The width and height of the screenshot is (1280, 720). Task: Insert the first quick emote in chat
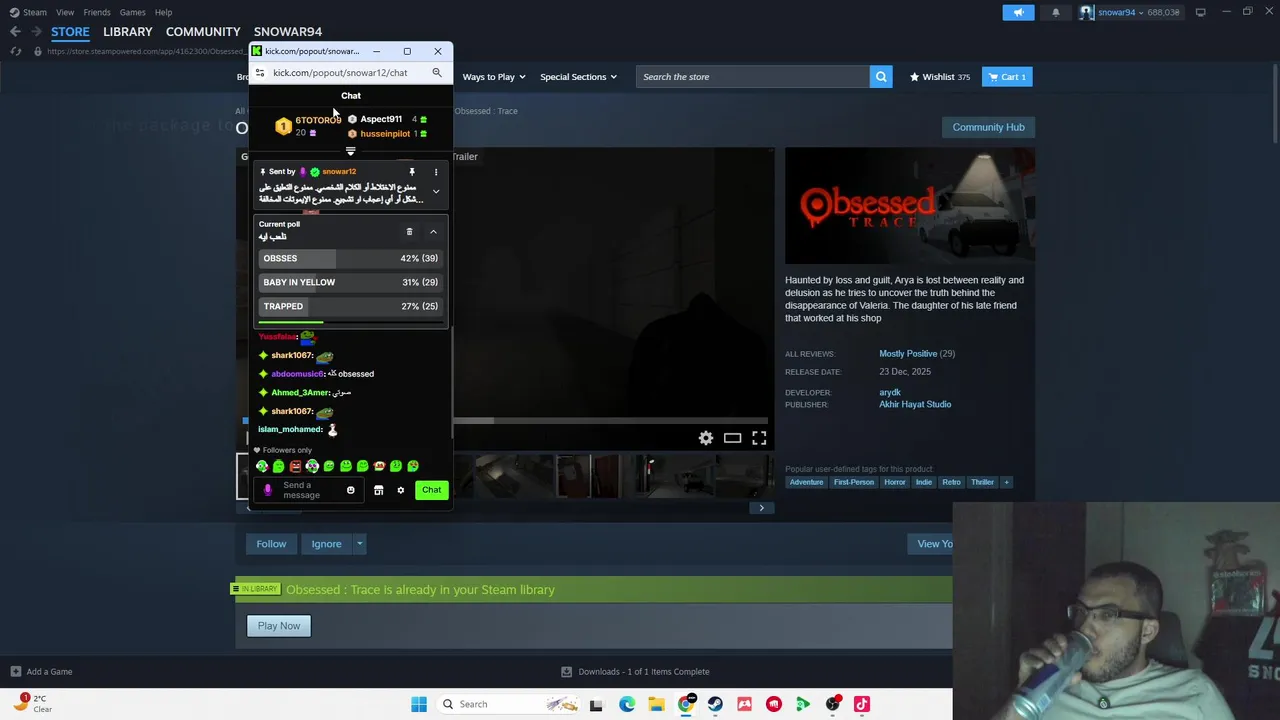[x=262, y=466]
